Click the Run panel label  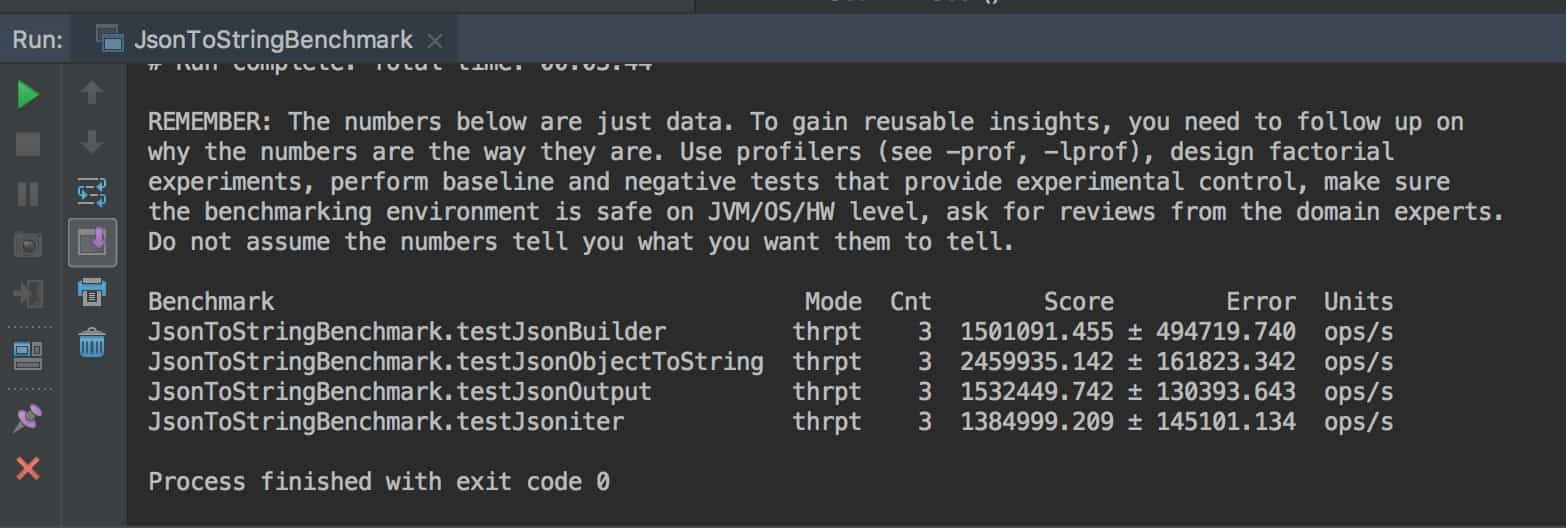38,40
